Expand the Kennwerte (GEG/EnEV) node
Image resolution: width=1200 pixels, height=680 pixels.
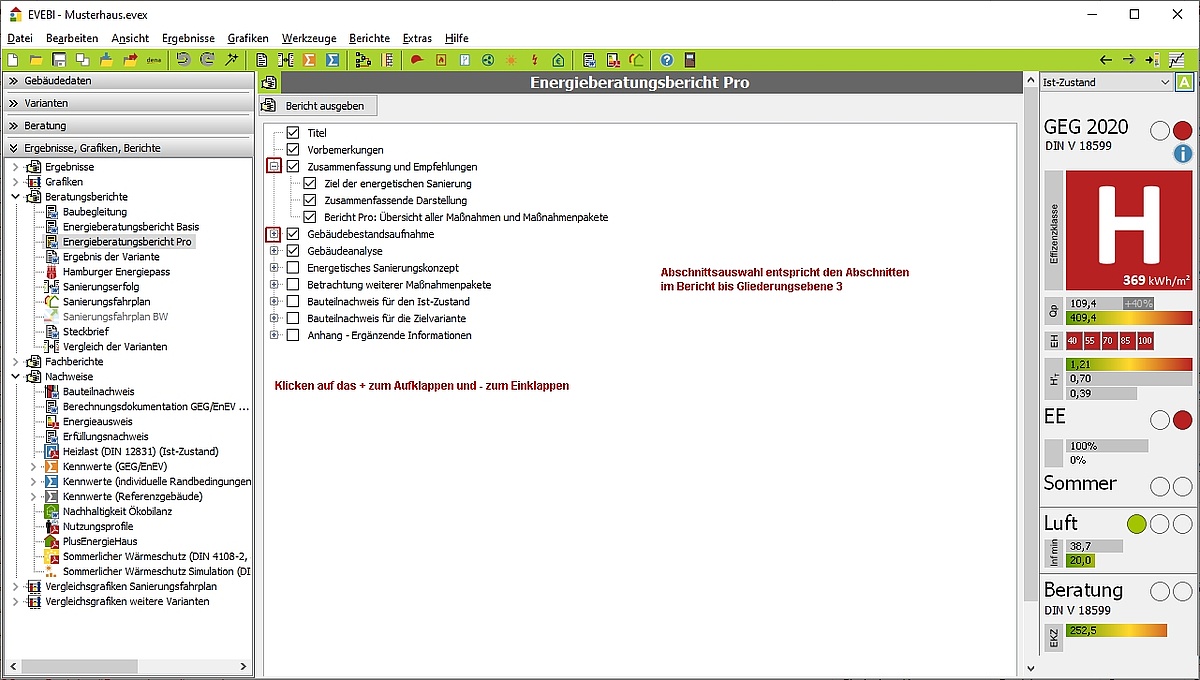(33, 466)
